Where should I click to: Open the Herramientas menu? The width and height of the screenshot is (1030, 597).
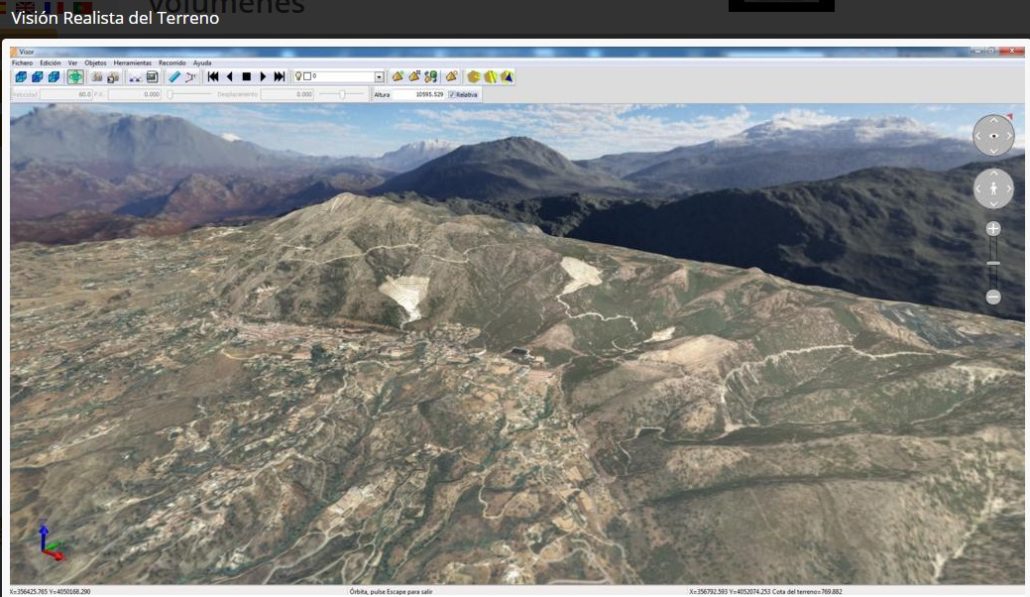point(133,63)
